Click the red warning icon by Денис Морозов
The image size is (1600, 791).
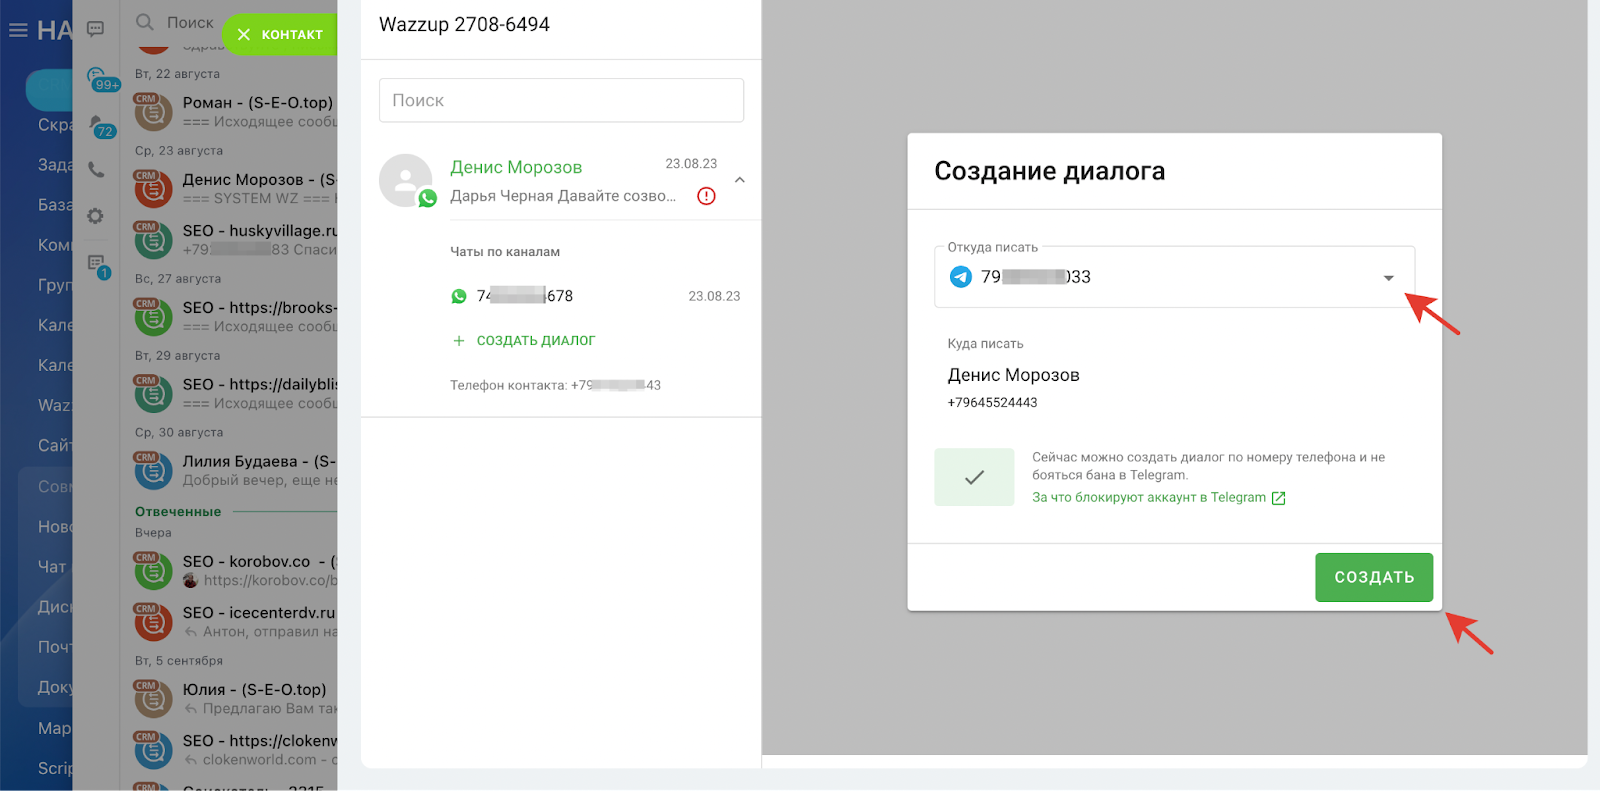[706, 196]
